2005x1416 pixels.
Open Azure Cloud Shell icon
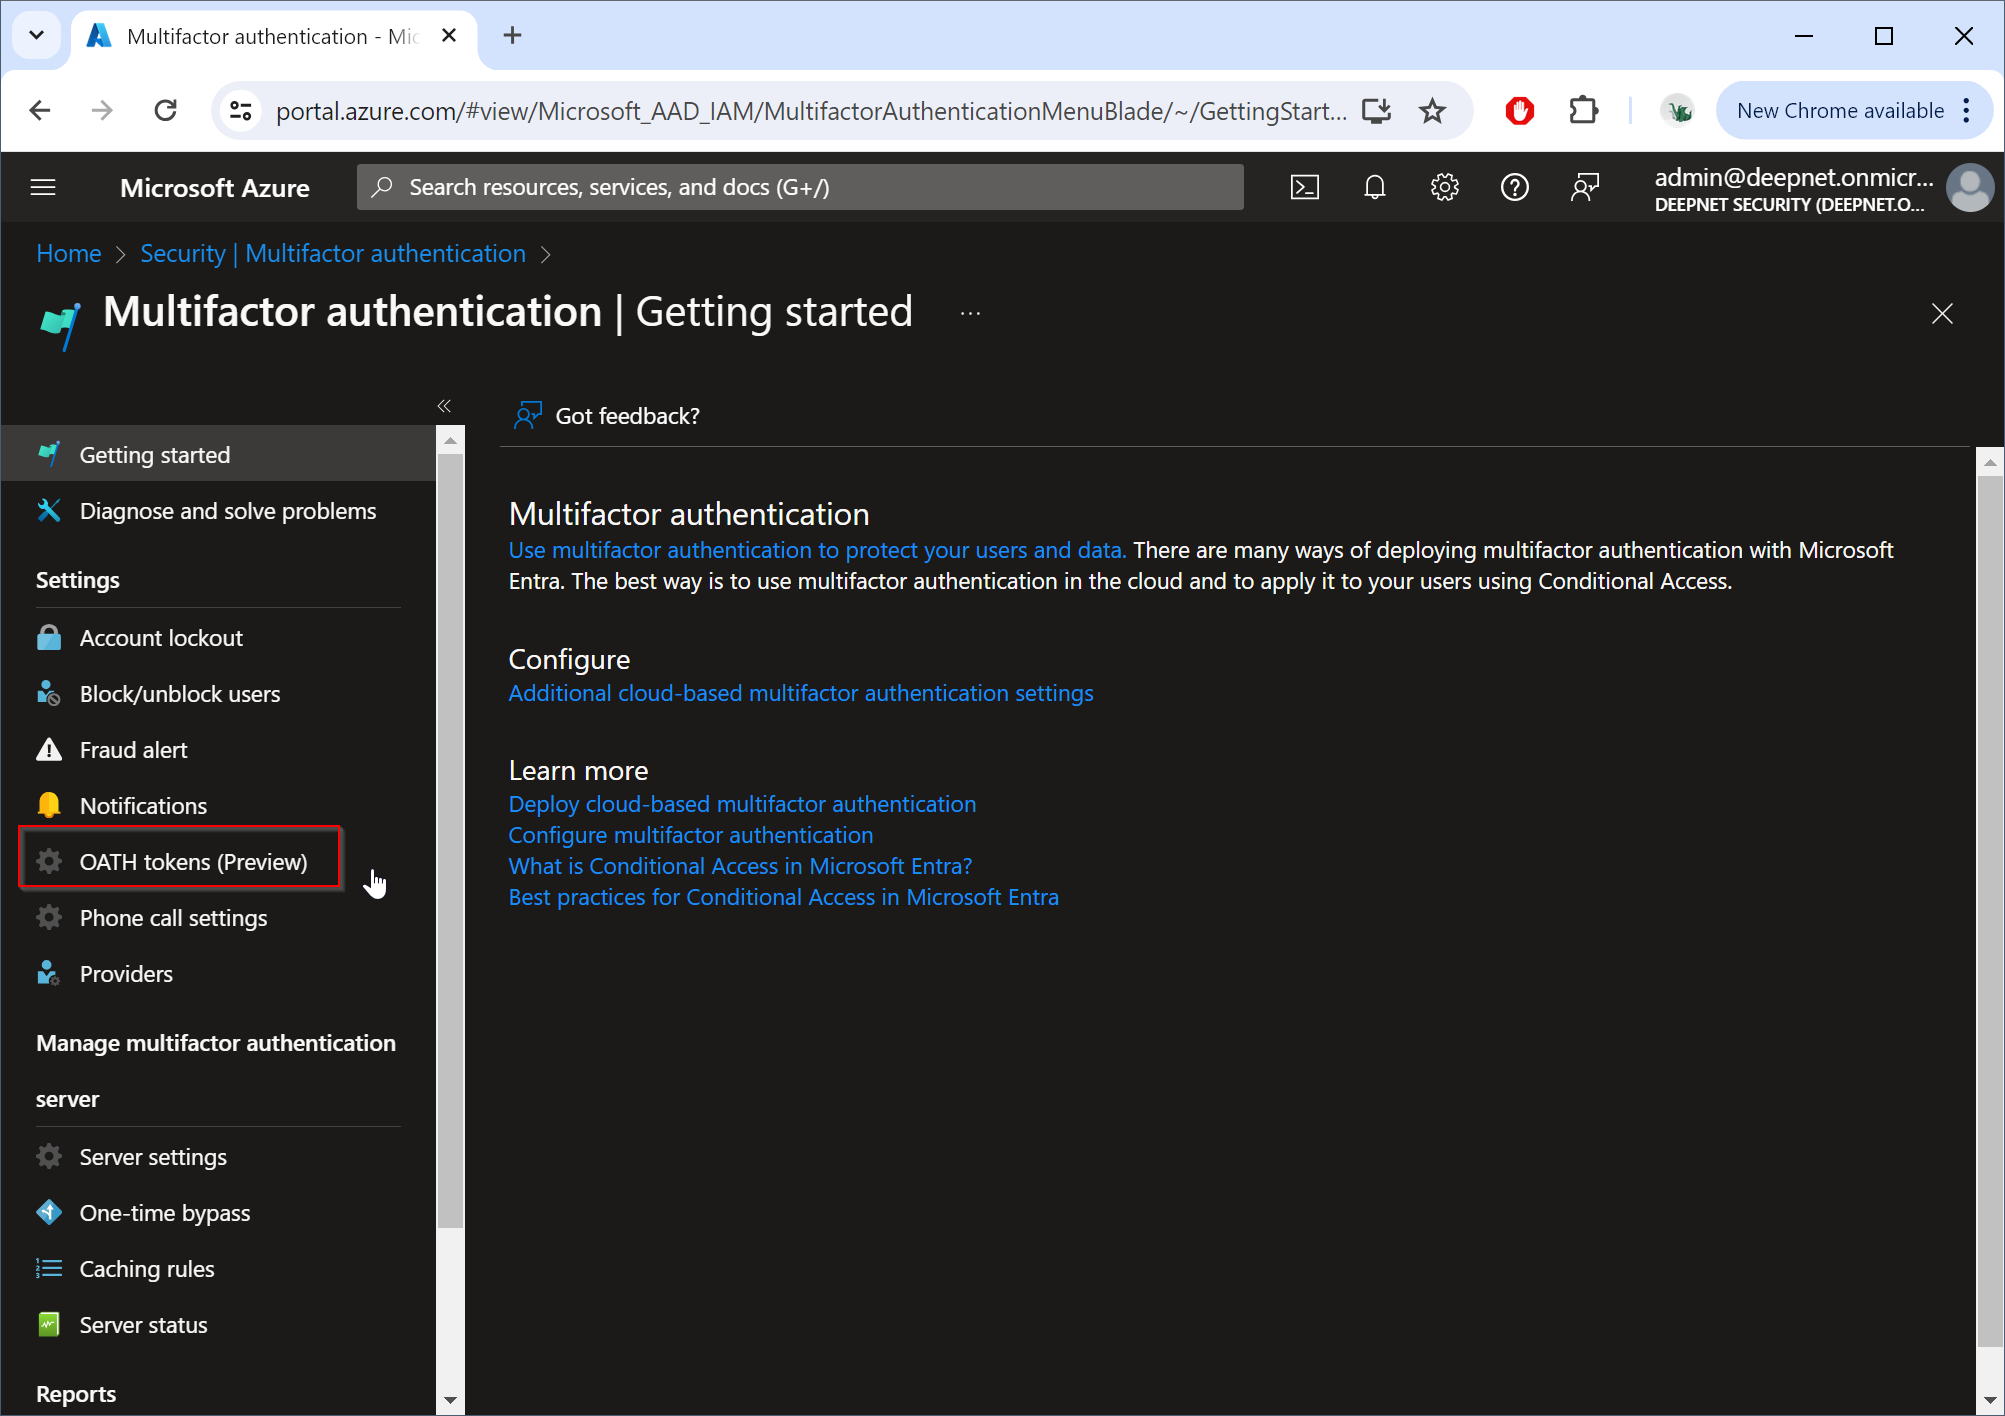pyautogui.click(x=1305, y=187)
